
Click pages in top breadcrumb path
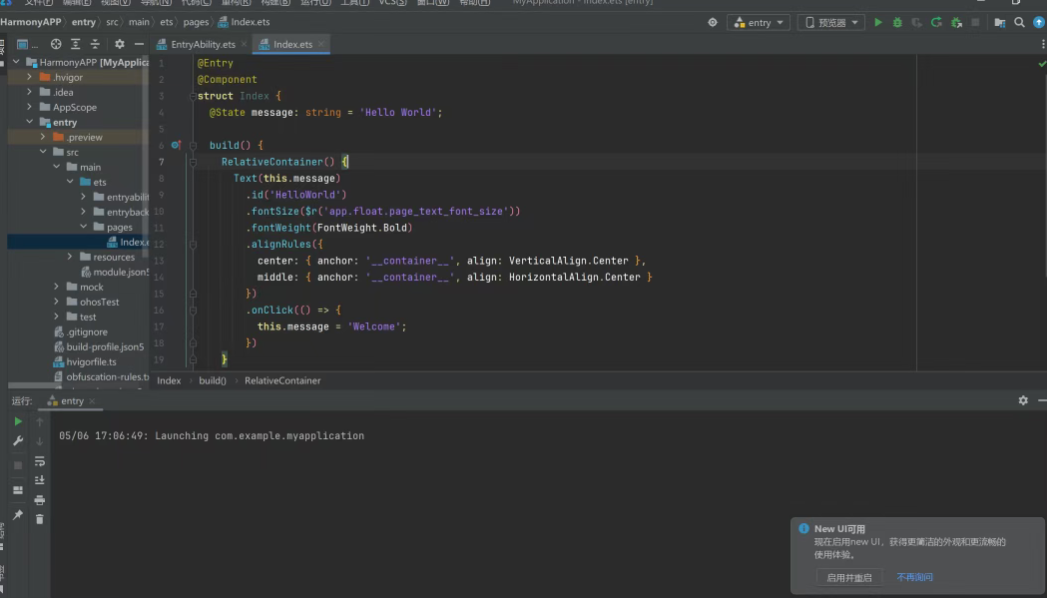tap(196, 22)
